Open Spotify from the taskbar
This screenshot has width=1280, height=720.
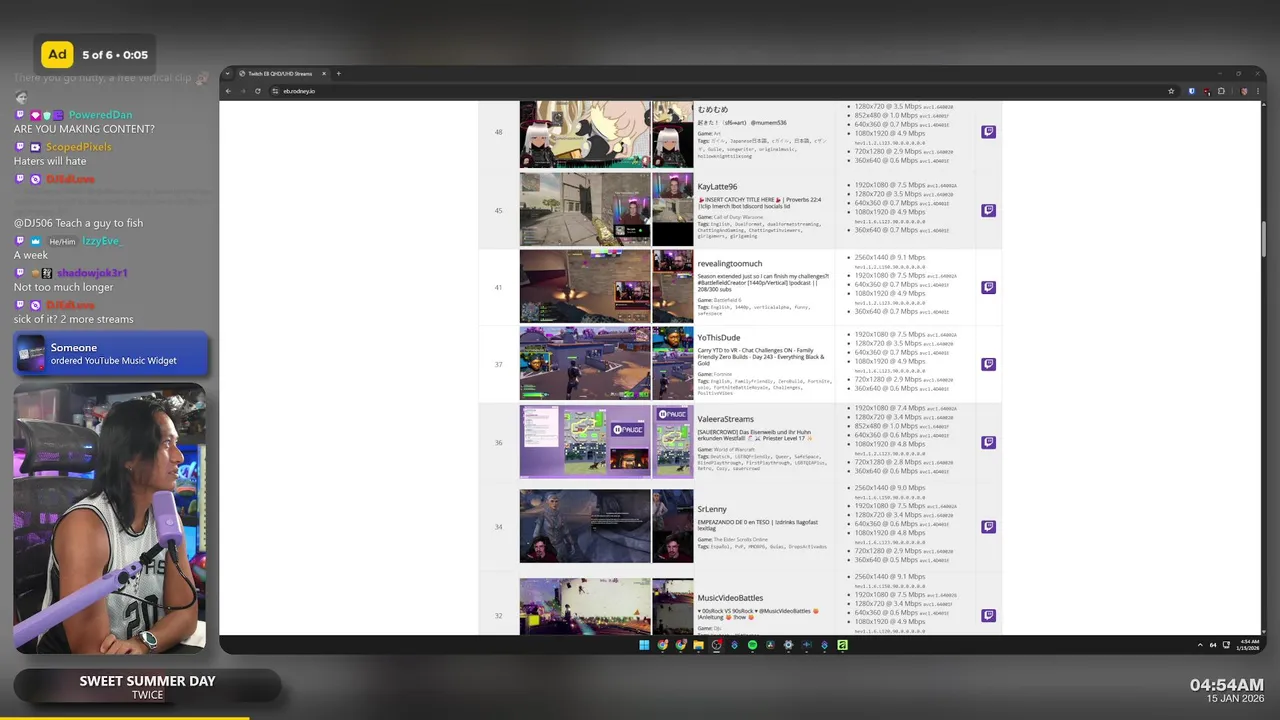tap(752, 645)
